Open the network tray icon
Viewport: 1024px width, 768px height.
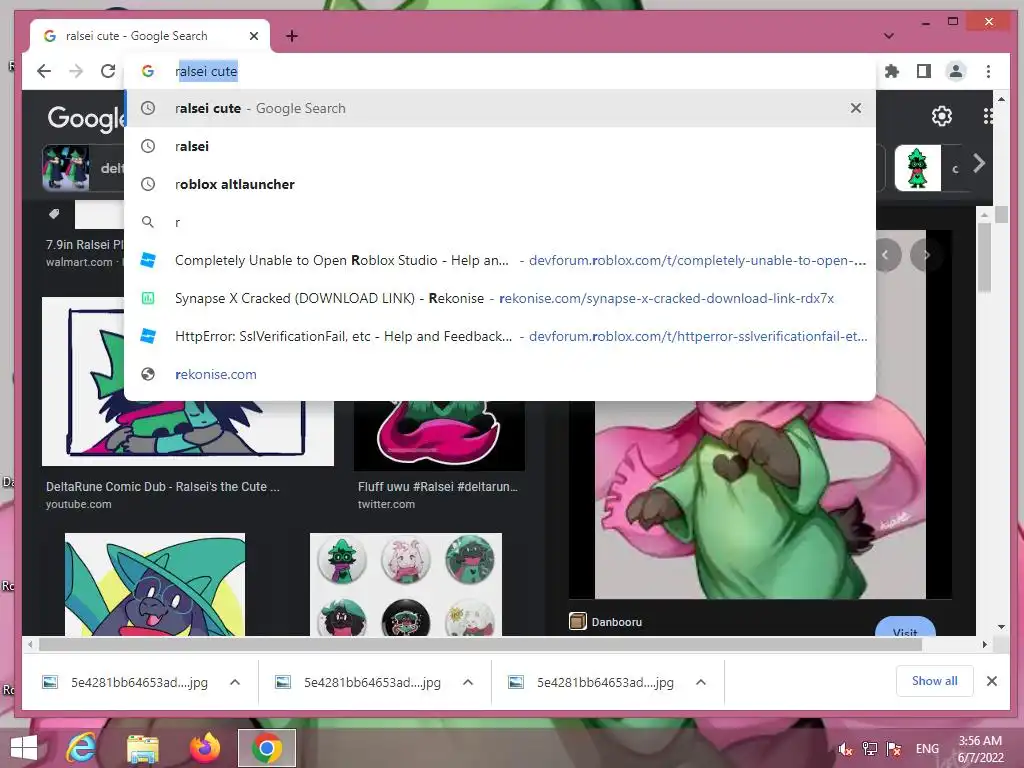pos(869,749)
